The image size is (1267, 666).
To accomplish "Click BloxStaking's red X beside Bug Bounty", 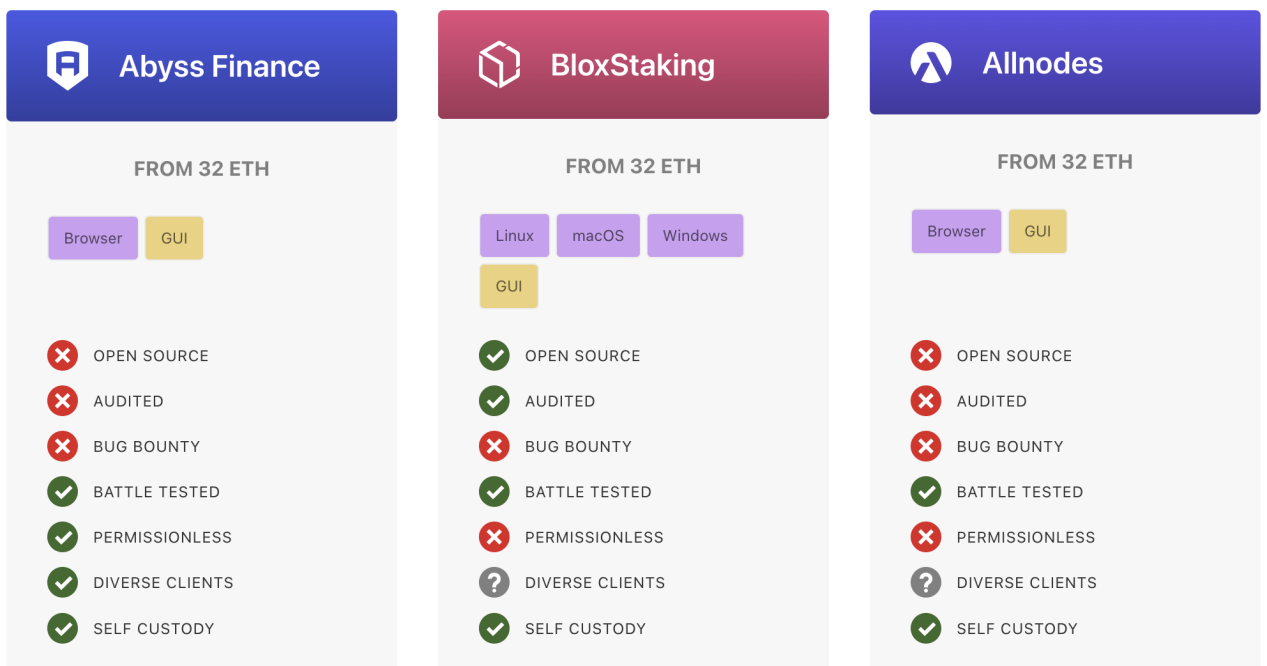I will (x=494, y=446).
